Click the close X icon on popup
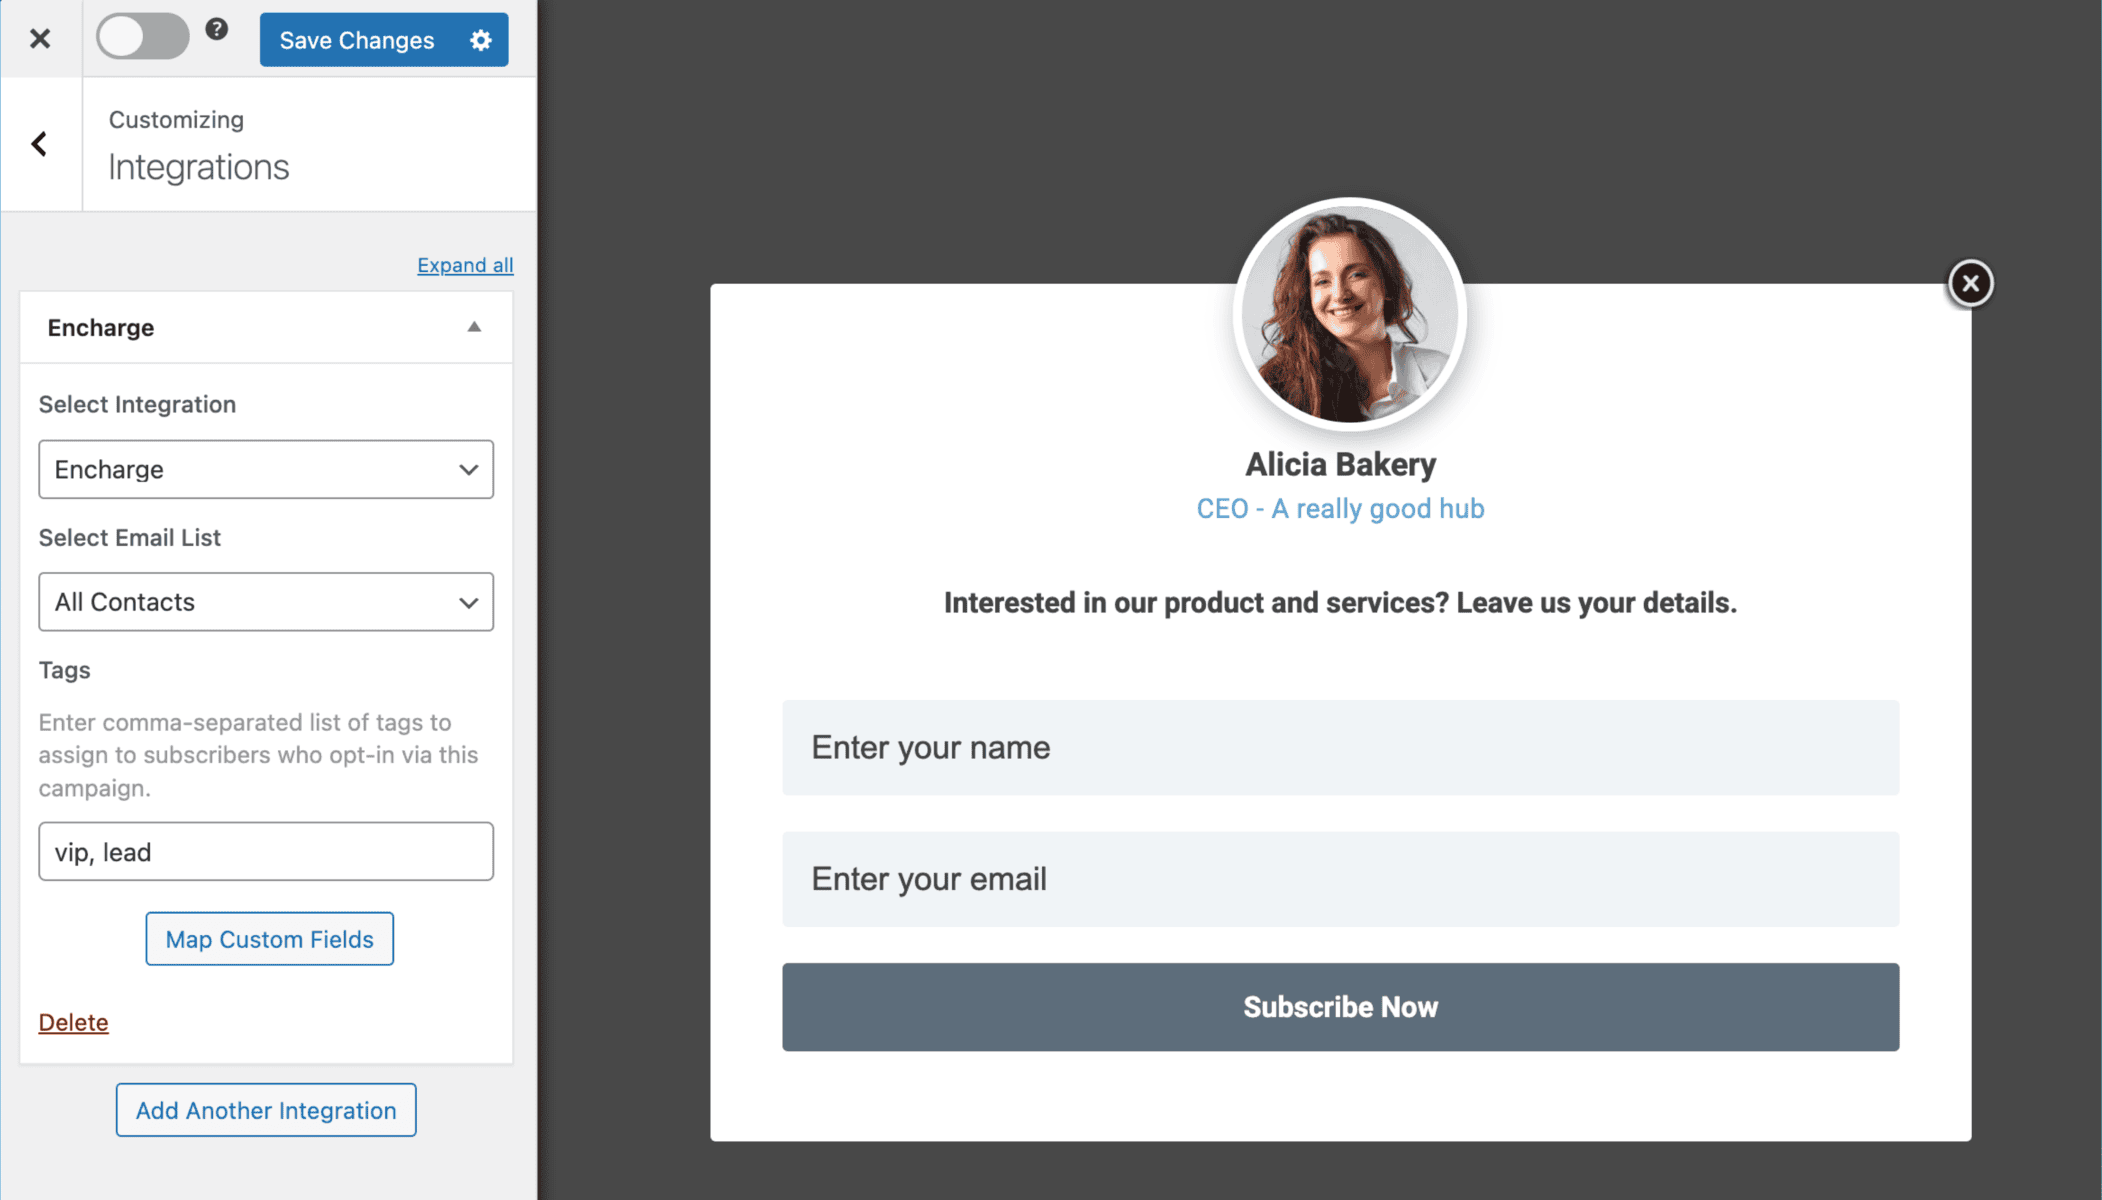 click(x=1969, y=283)
